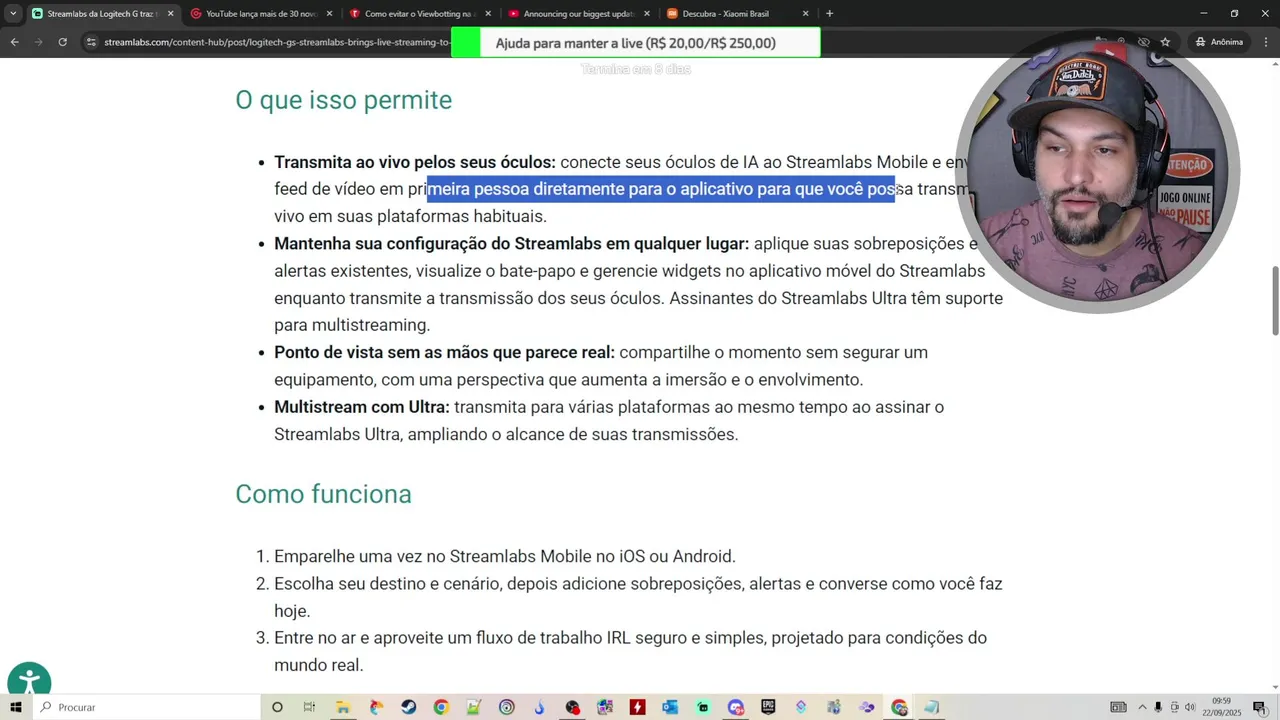The height and width of the screenshot is (720, 1280).
Task: Switch to the YouTube lança tab
Action: (x=260, y=14)
